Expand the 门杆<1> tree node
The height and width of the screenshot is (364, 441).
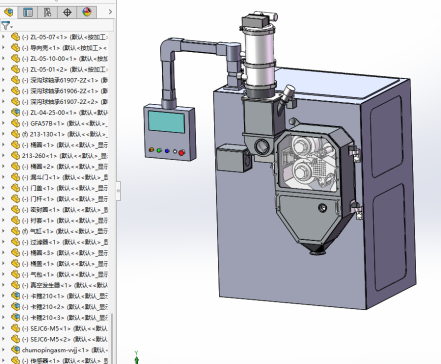(x=3, y=199)
